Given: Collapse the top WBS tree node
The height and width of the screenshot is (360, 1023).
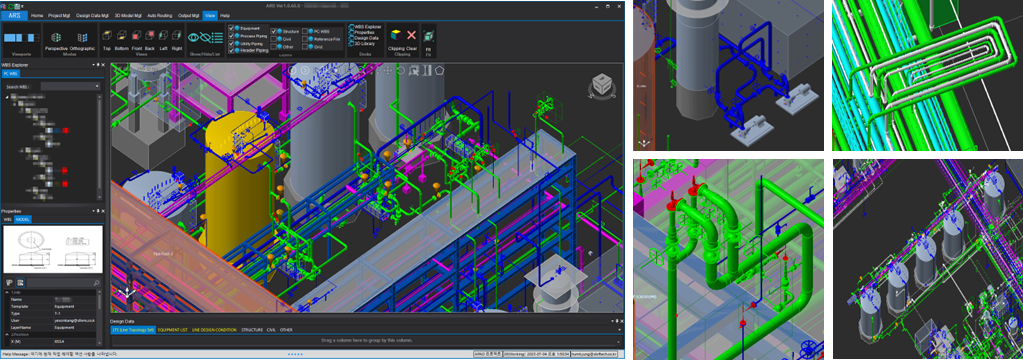Looking at the screenshot, I should point(7,97).
